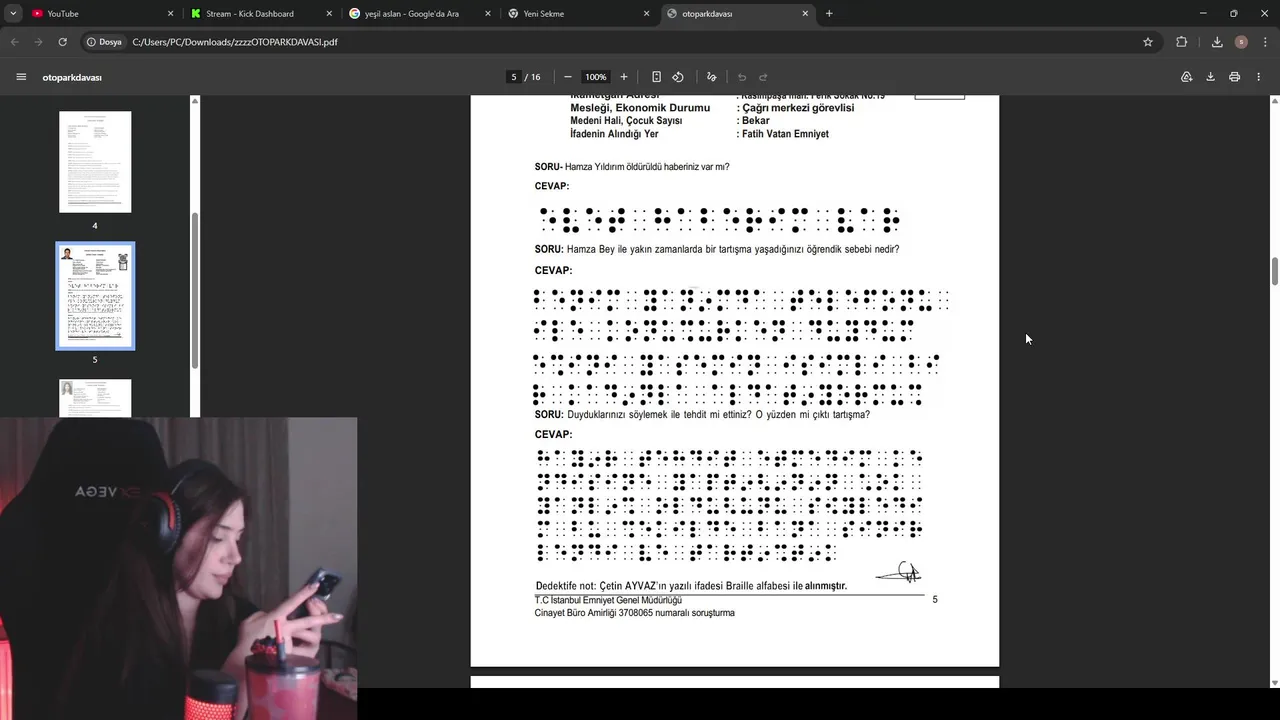Viewport: 1280px width, 720px height.
Task: Reload the current page
Action: tap(62, 42)
